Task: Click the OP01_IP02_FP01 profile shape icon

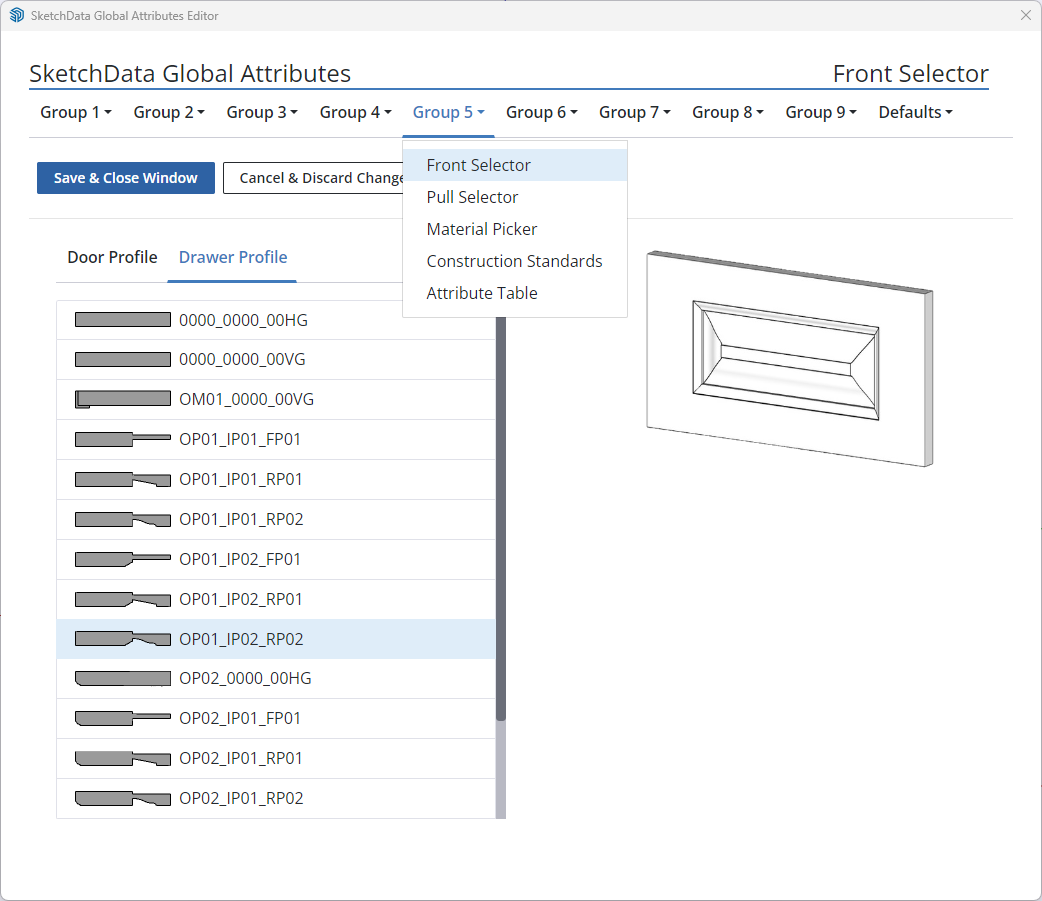Action: pyautogui.click(x=122, y=559)
